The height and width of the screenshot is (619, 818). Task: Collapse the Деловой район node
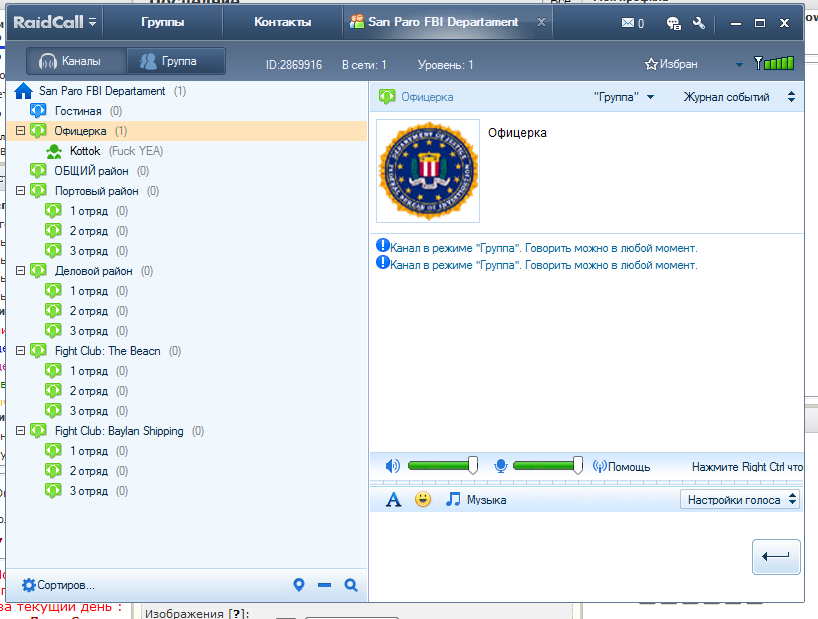point(20,270)
